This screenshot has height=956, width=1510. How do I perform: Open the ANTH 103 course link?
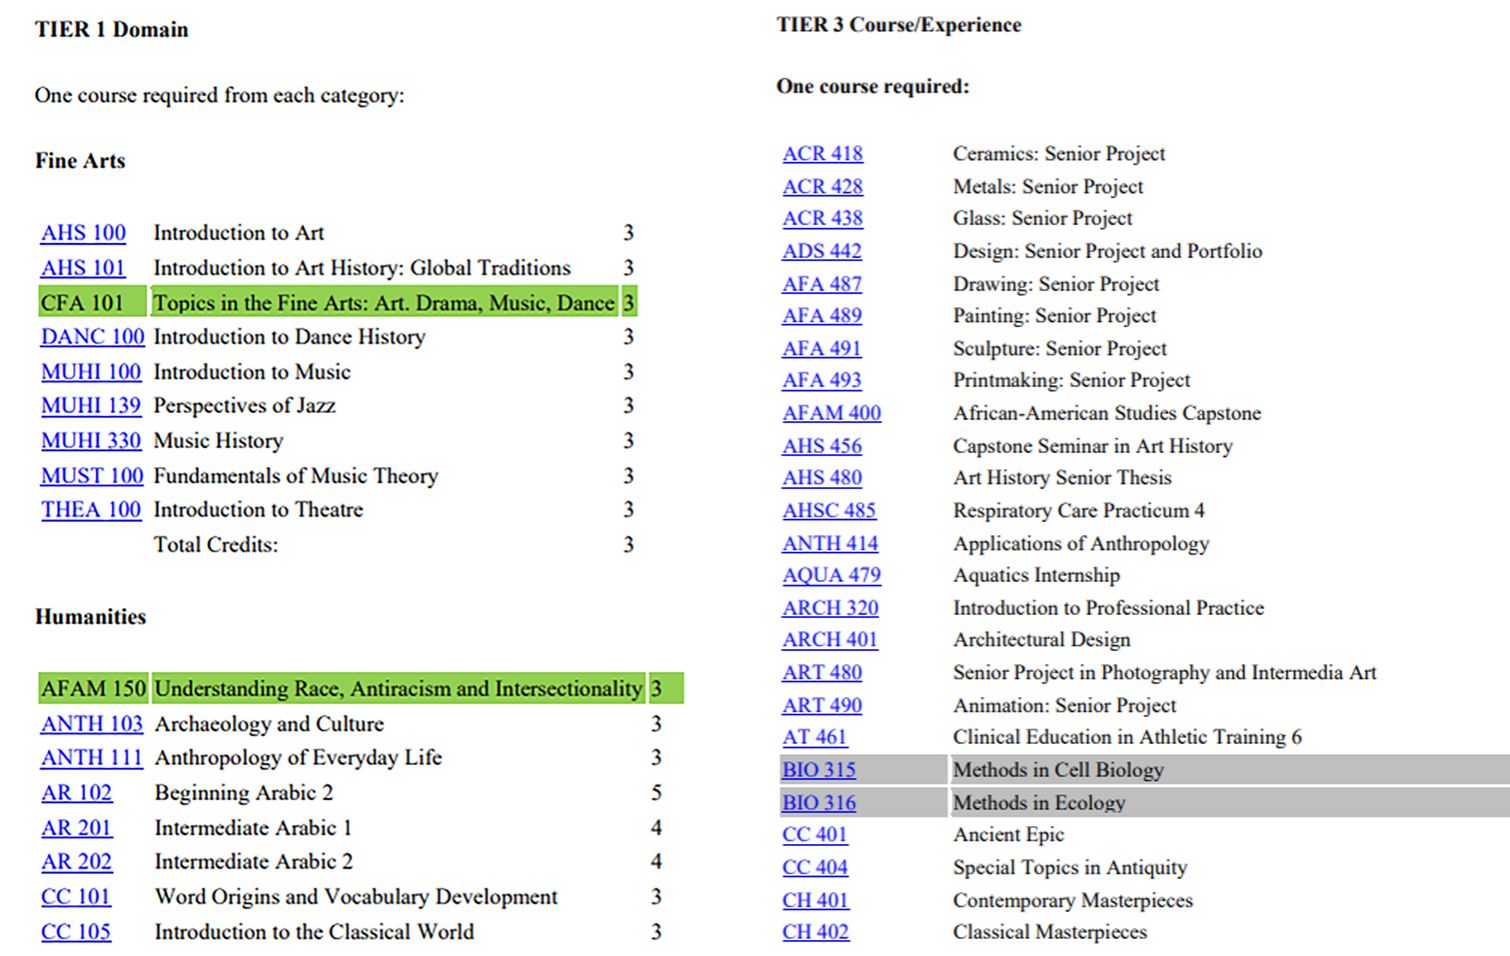pos(92,724)
